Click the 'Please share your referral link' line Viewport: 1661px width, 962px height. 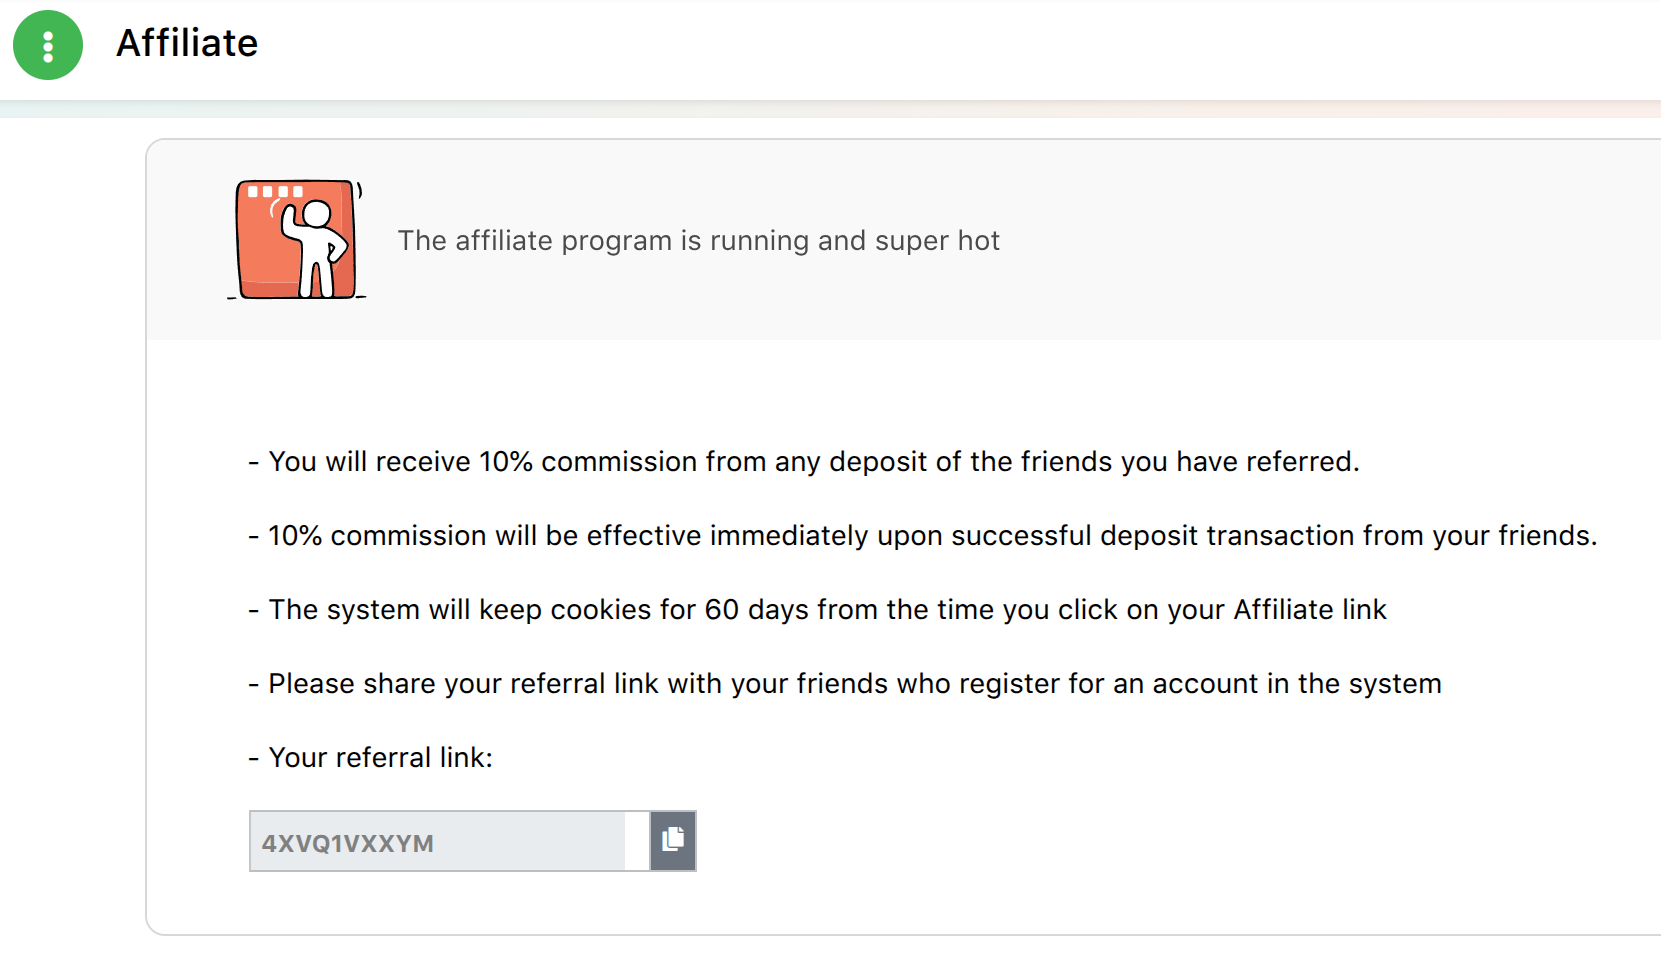coord(845,684)
